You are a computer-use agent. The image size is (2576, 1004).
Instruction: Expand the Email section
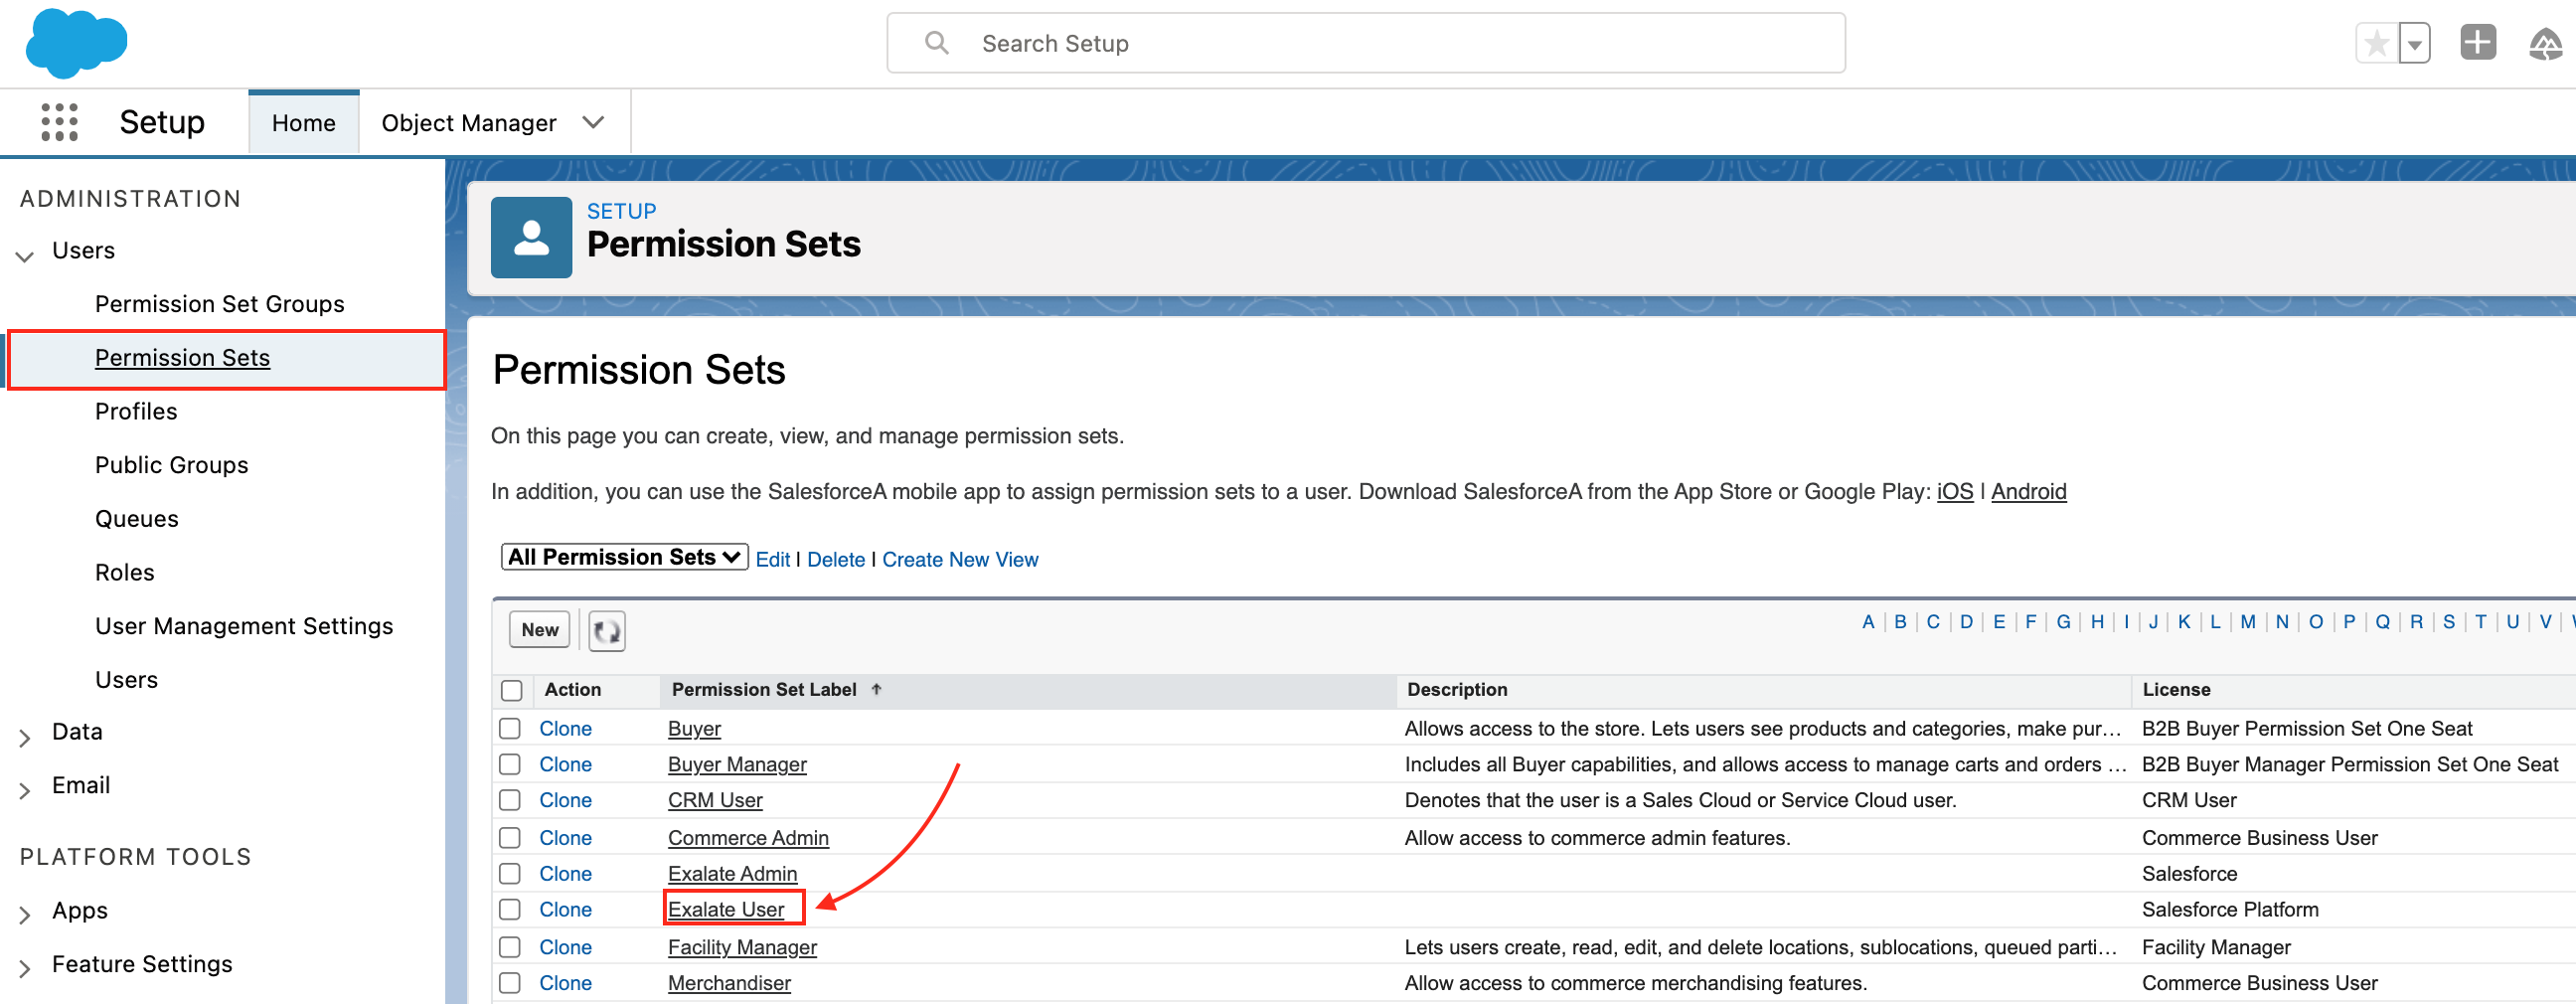point(25,790)
